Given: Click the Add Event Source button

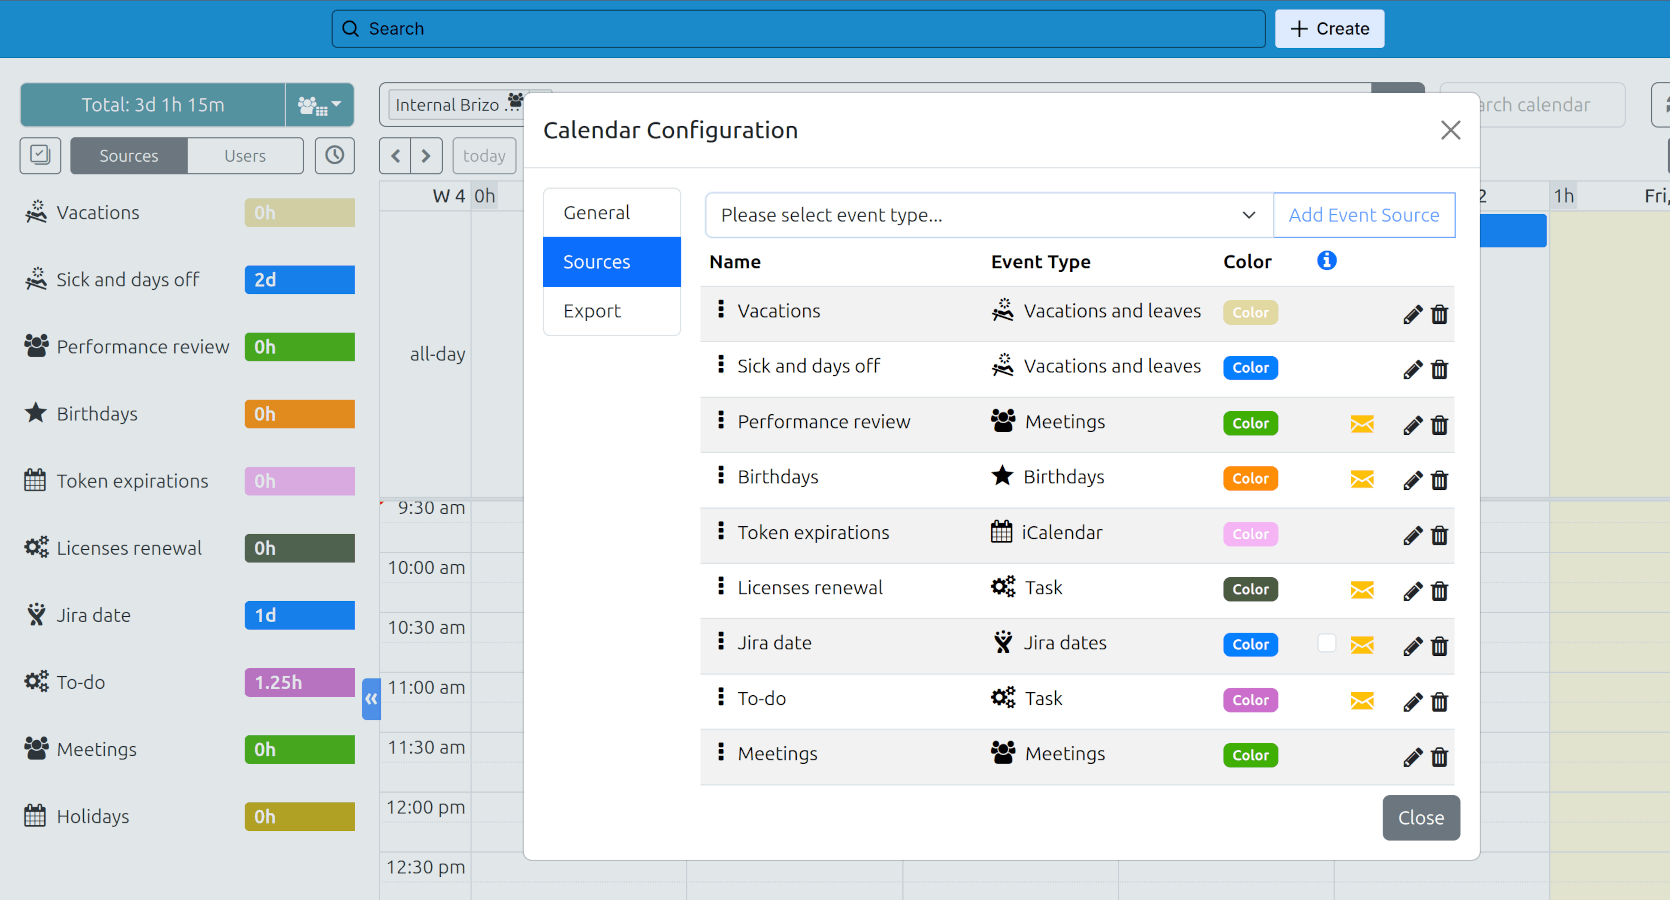Looking at the screenshot, I should click(1364, 215).
